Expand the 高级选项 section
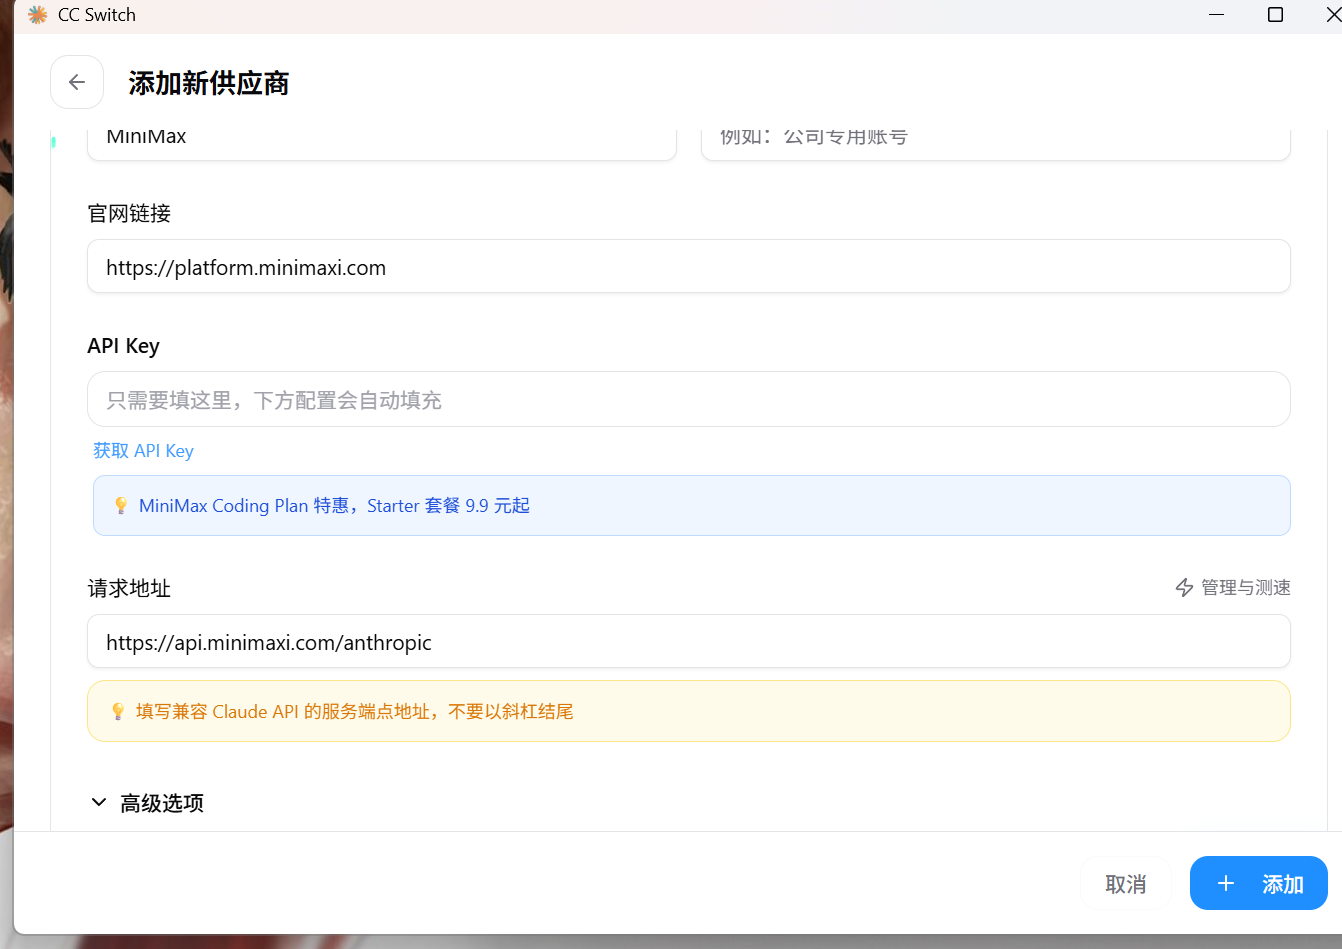Screen dimensions: 1342x949 point(147,803)
